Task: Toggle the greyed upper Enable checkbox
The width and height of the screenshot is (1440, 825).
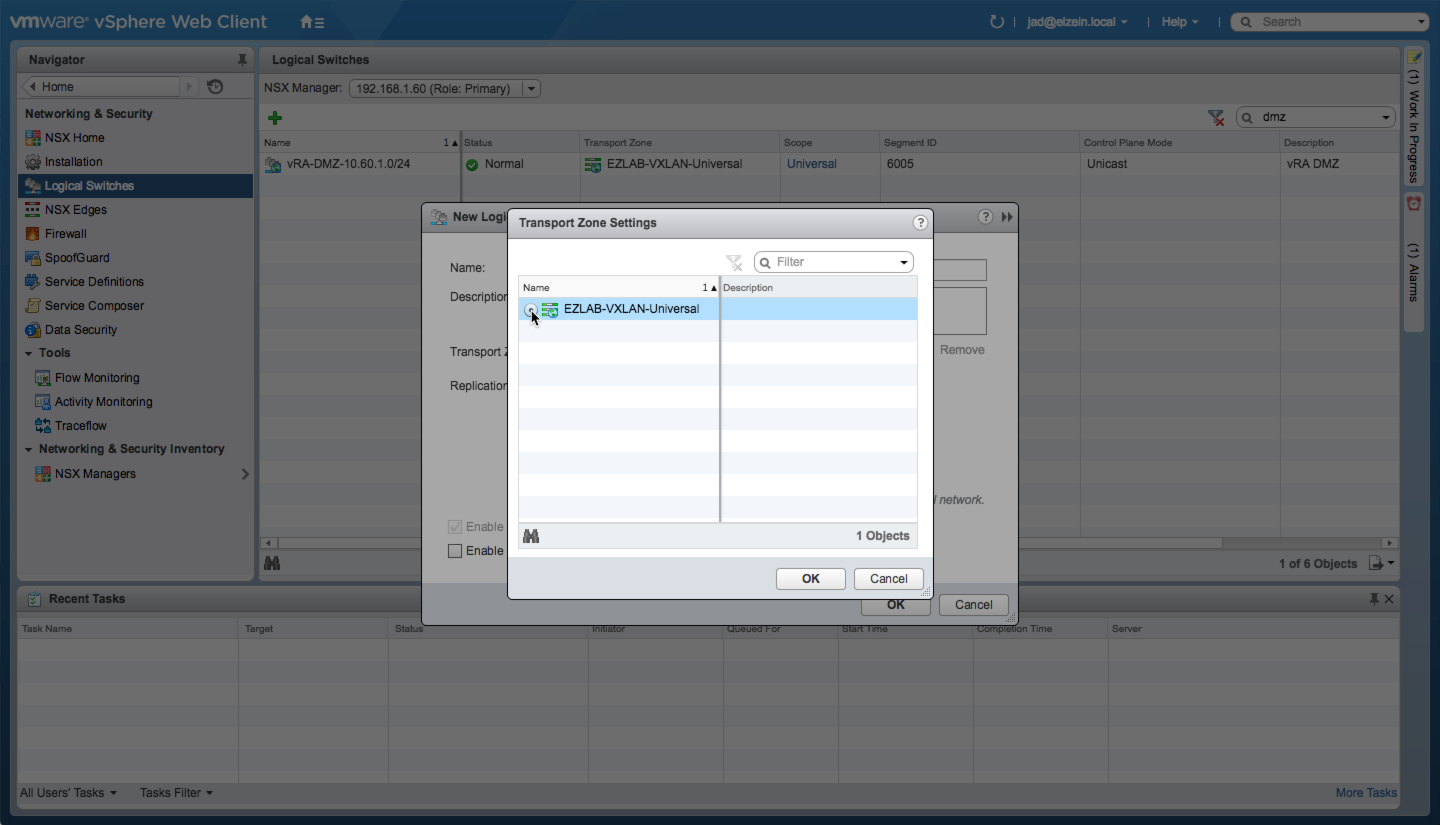Action: 455,527
